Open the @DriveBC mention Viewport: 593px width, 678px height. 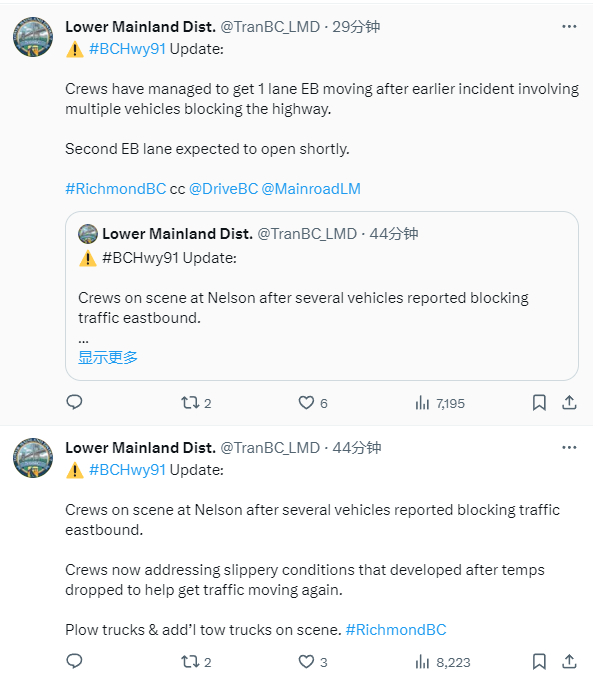(224, 189)
